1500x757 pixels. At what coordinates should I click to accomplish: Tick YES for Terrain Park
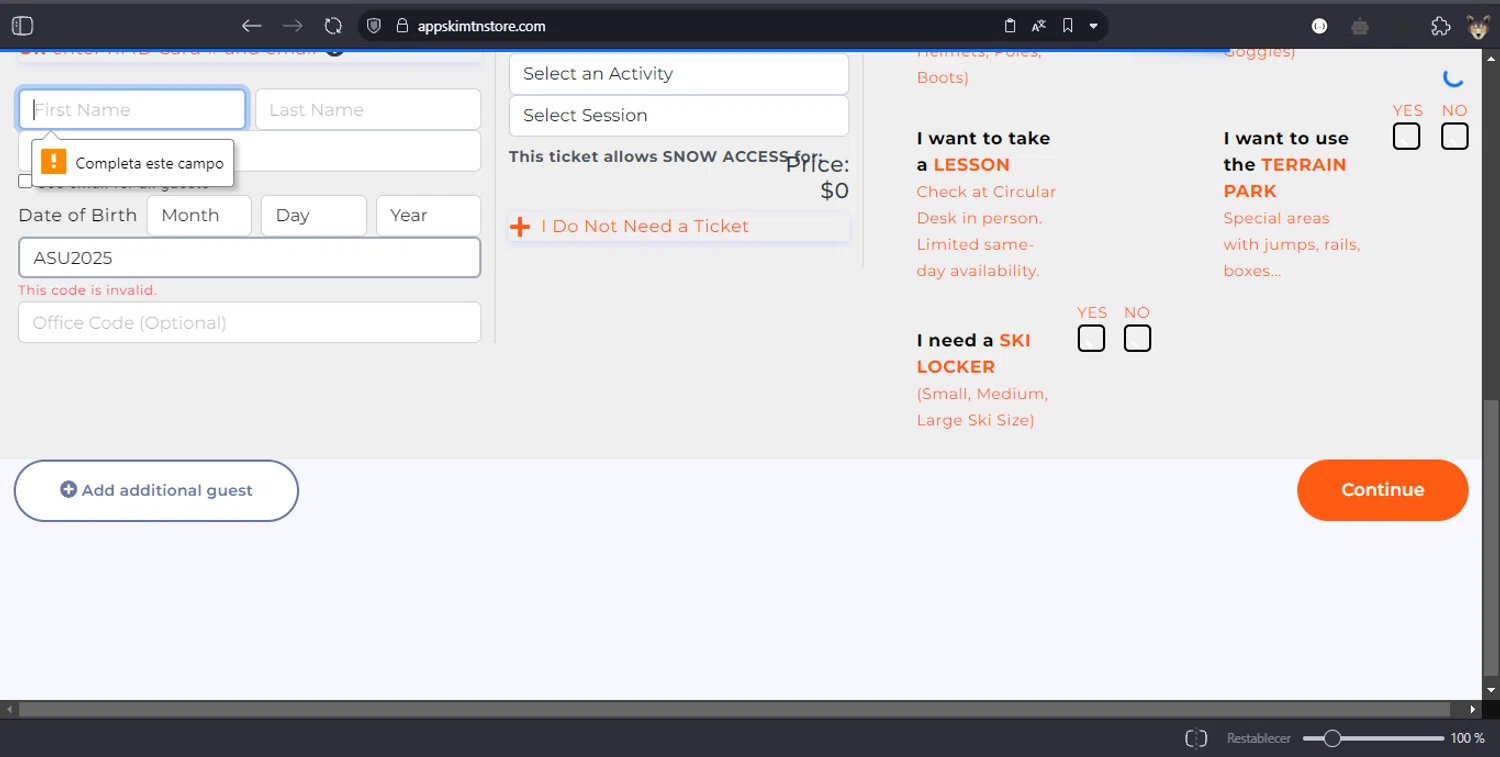pos(1406,136)
